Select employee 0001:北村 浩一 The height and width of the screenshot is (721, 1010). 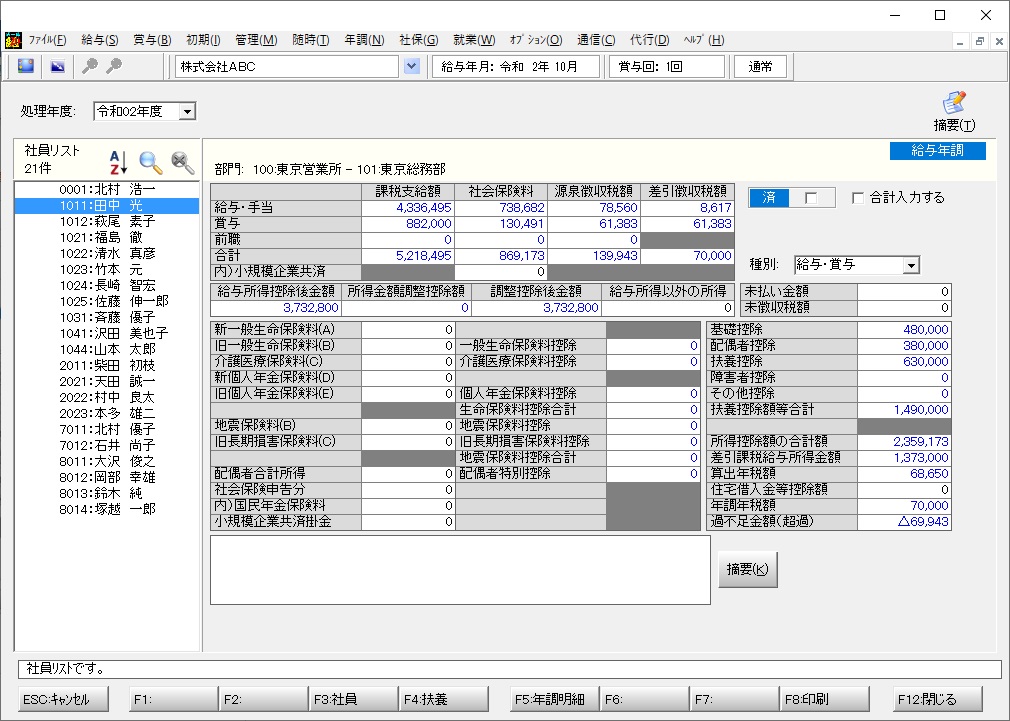pyautogui.click(x=107, y=189)
